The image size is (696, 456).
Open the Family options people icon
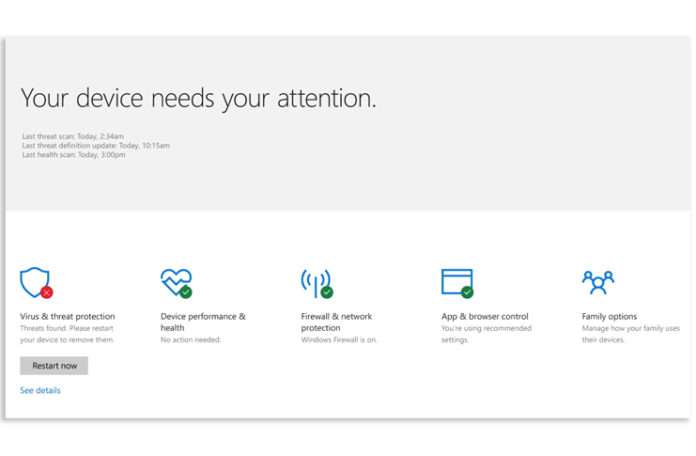(x=597, y=283)
